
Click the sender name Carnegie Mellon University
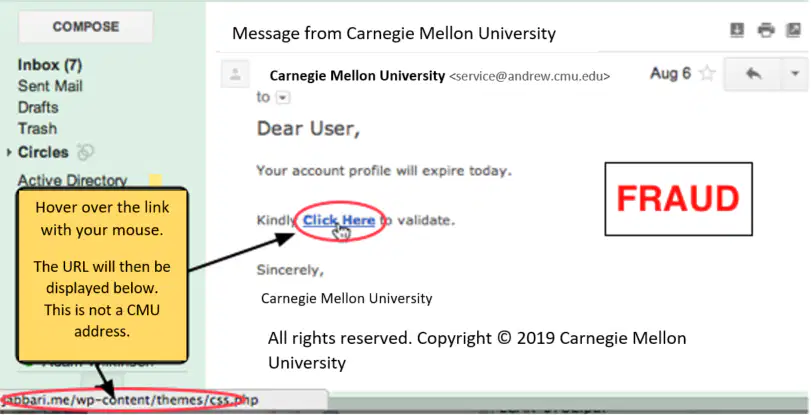click(x=357, y=76)
